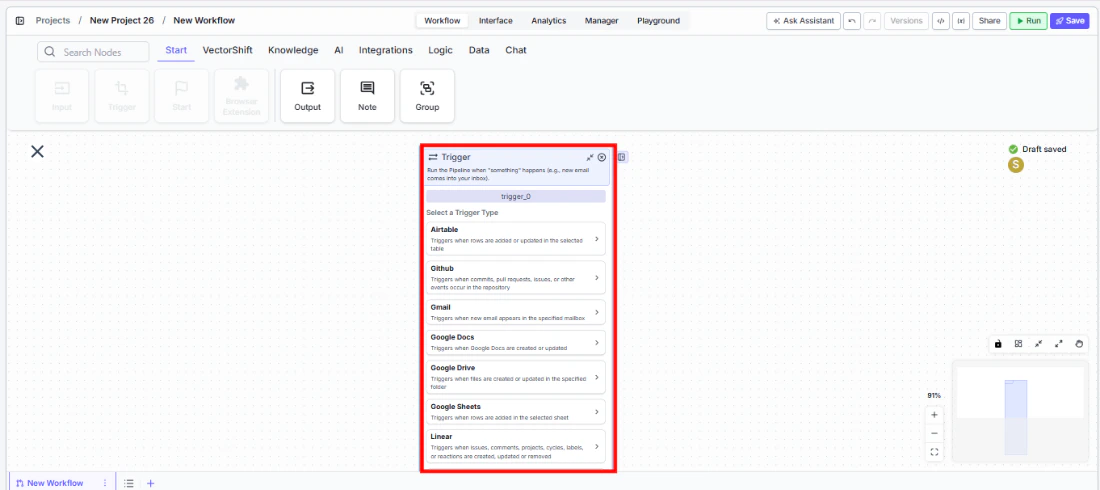Select the Integrations node category

(x=386, y=51)
